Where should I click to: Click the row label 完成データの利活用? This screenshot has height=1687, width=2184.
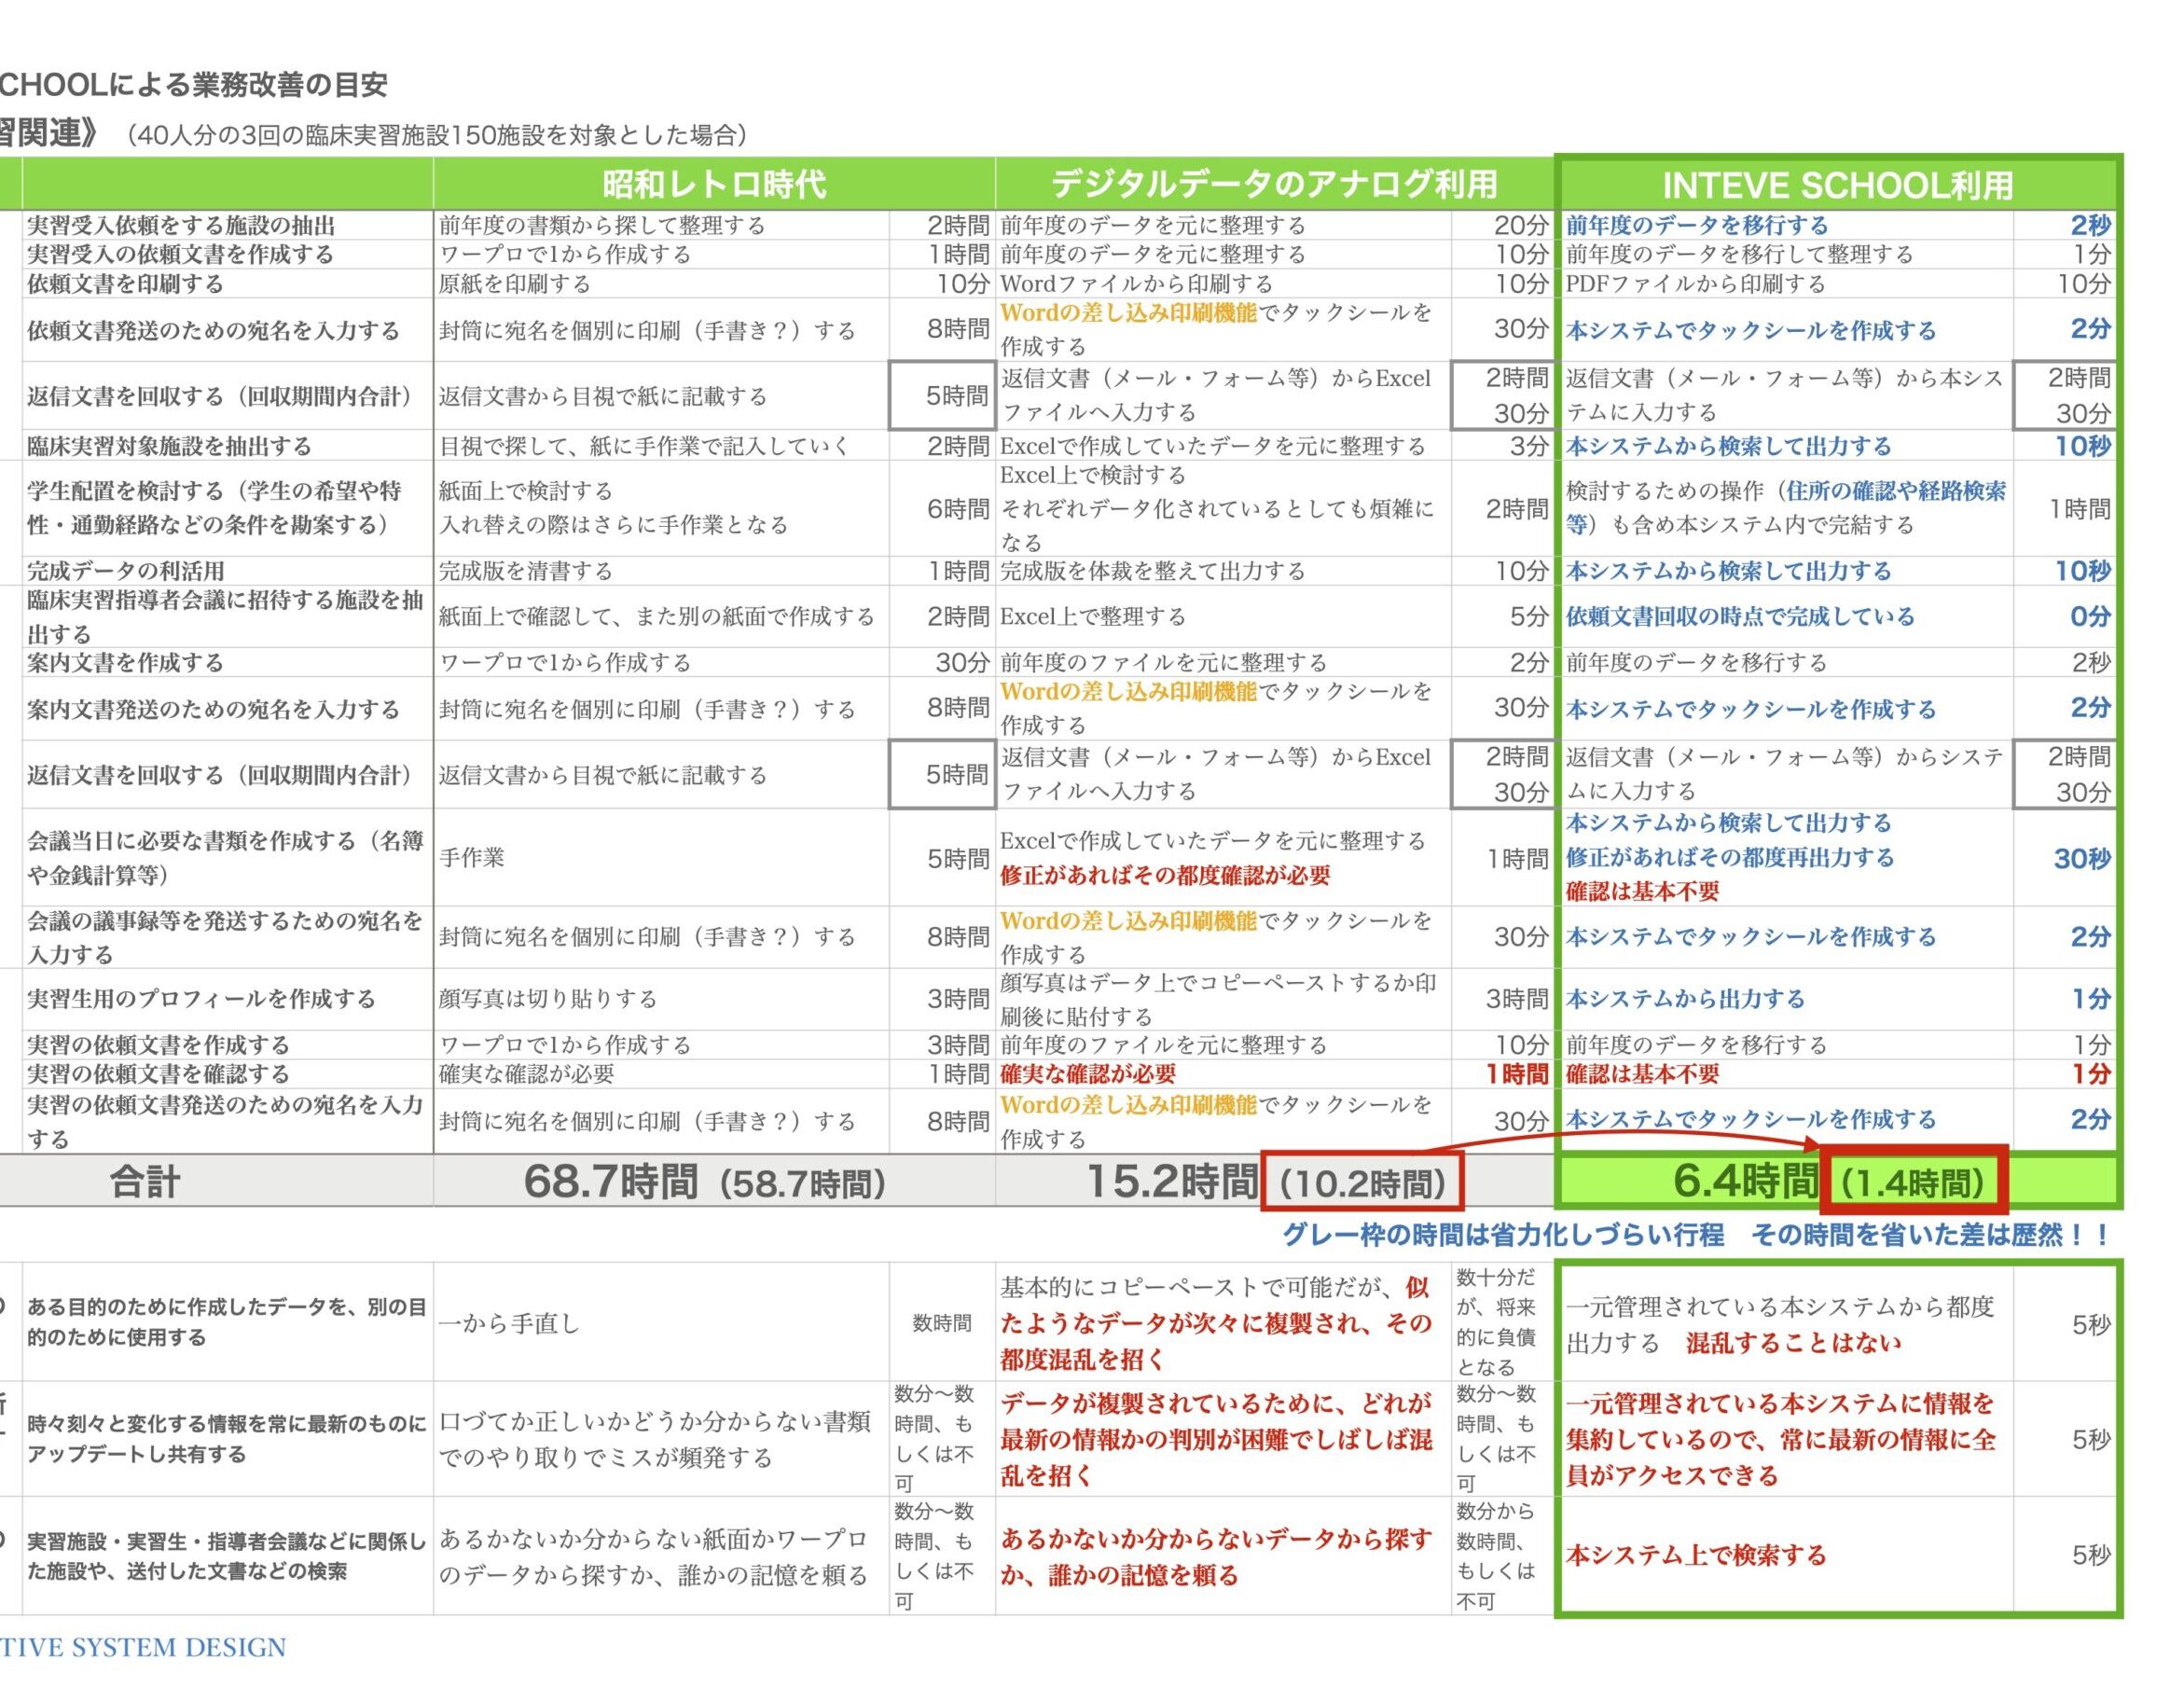pyautogui.click(x=126, y=571)
